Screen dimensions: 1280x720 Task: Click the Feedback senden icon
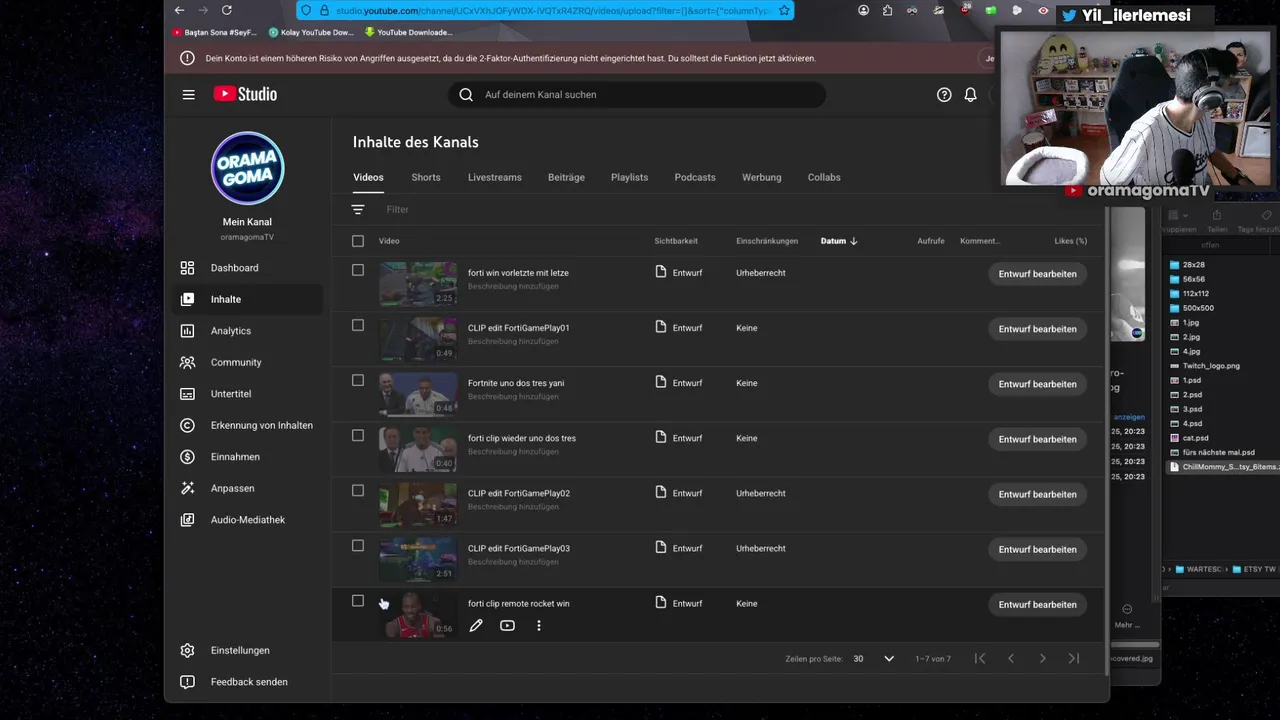[187, 682]
